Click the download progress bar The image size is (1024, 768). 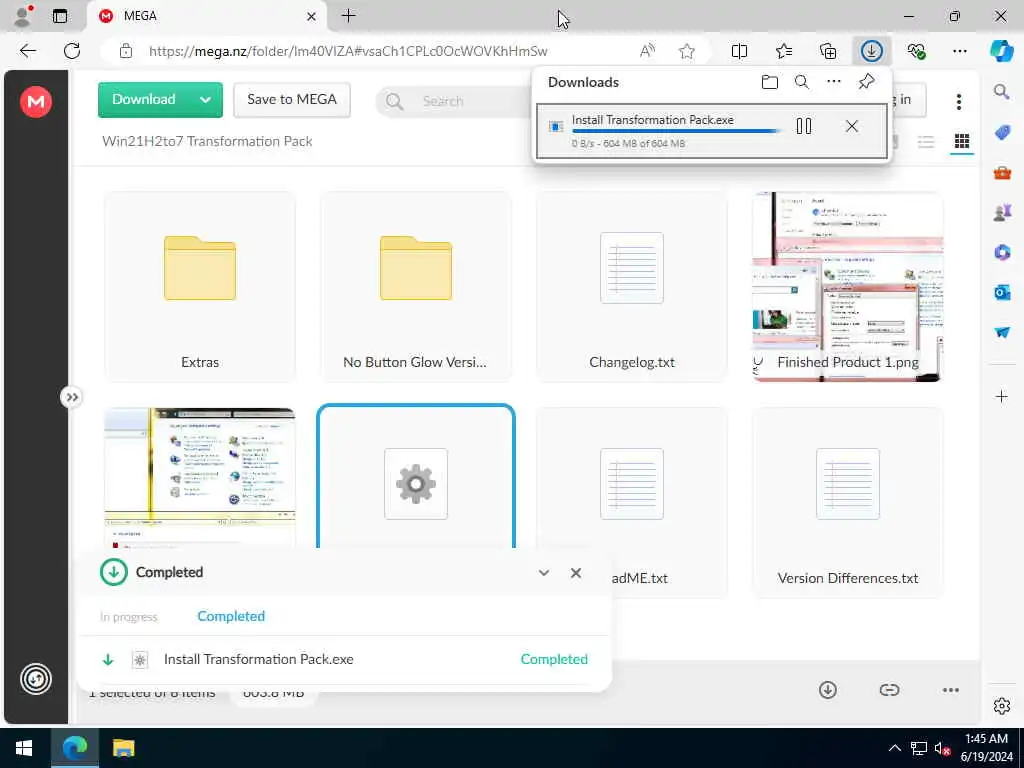(676, 131)
